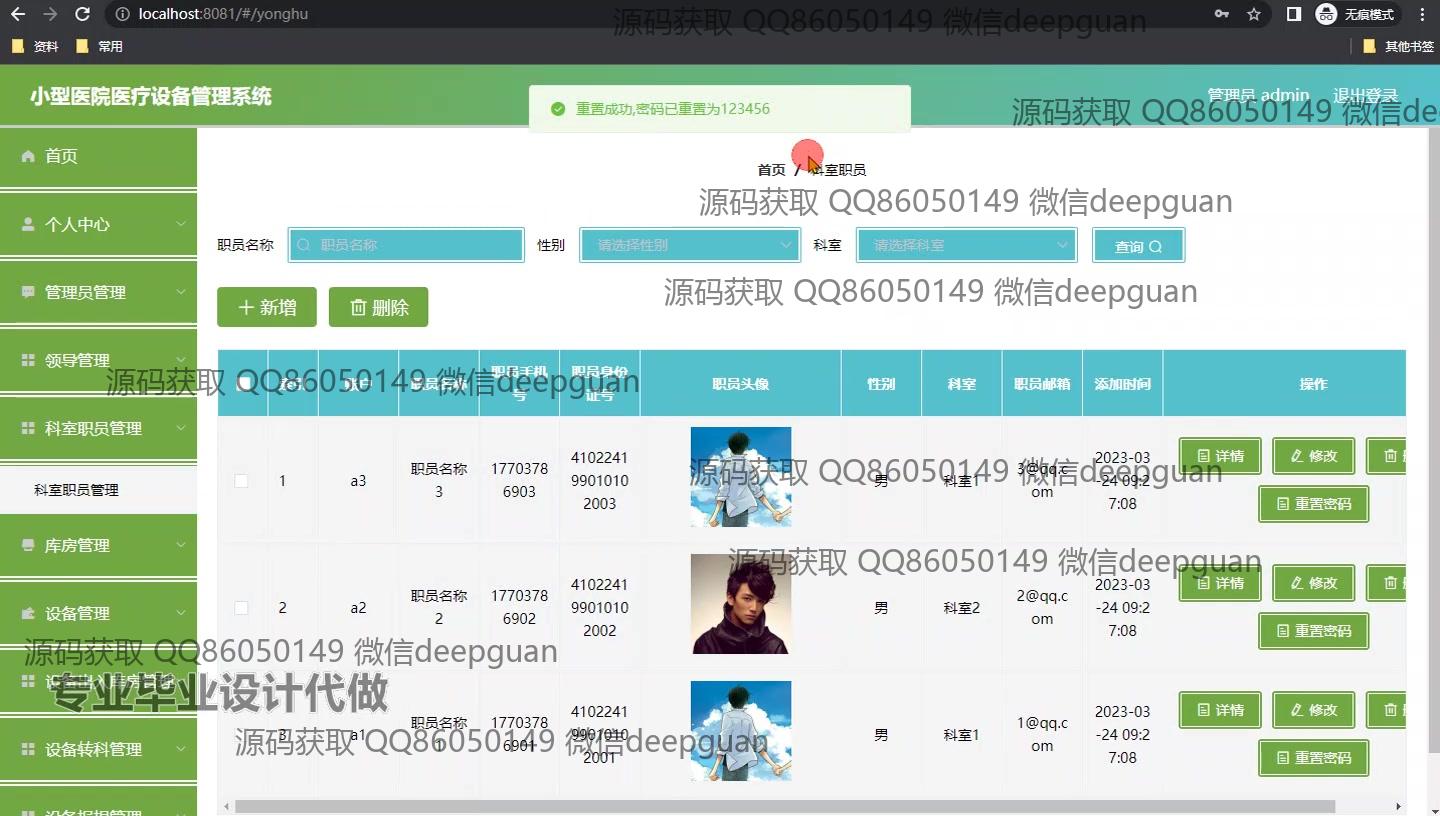Viewport: 1440px width, 816px height.
Task: Expand 管理员管理 menu chevron
Action: pos(181,292)
